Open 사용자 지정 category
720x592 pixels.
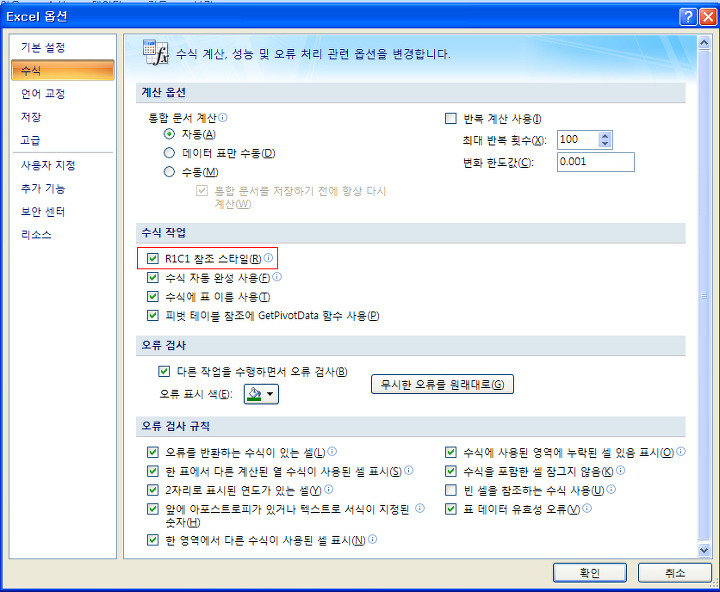[x=63, y=165]
